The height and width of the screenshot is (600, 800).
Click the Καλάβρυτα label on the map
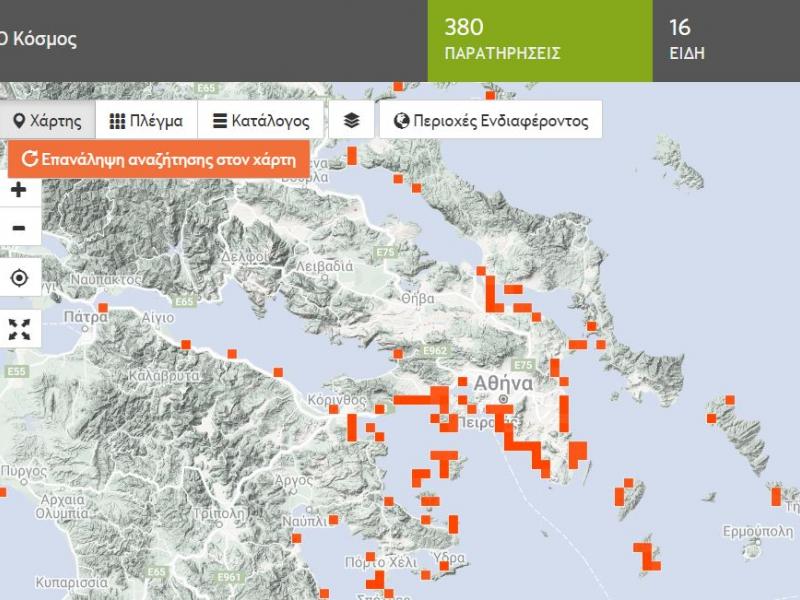pos(162,376)
